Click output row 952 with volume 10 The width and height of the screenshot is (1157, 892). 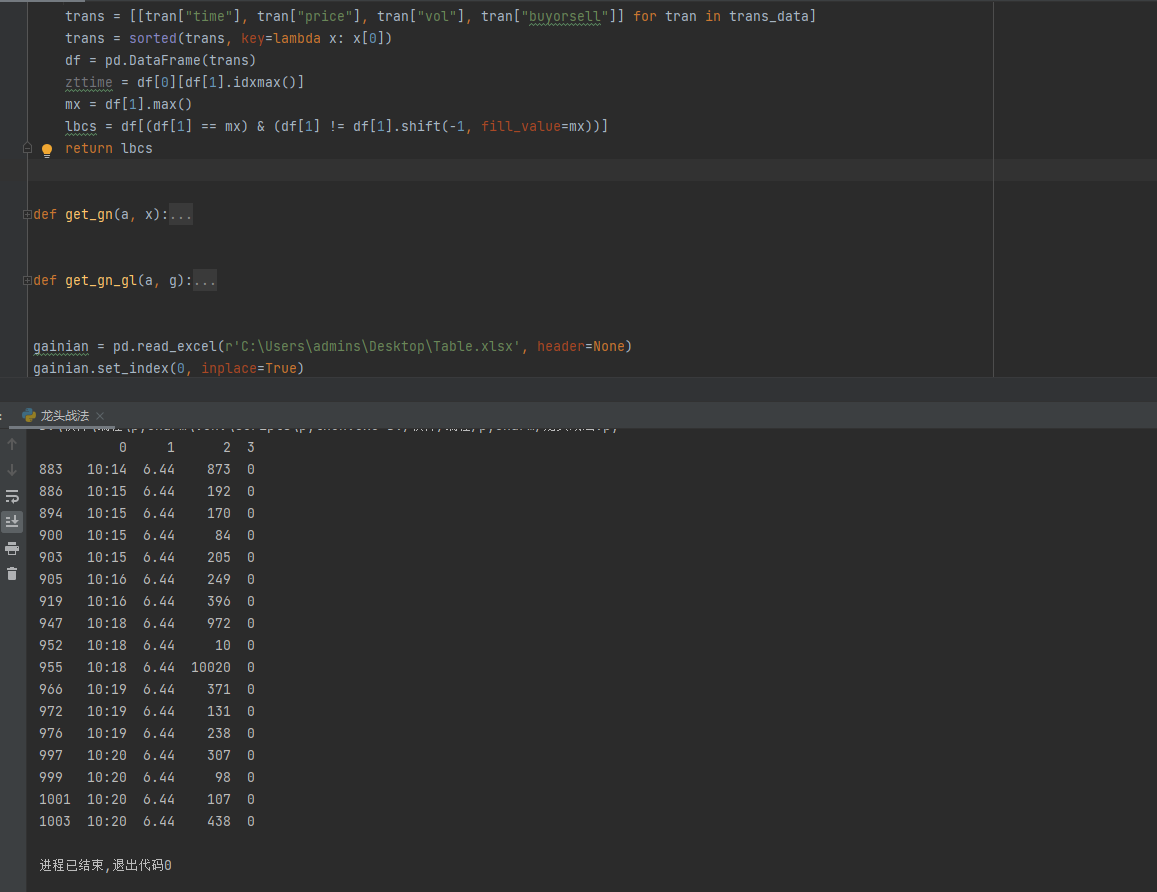pos(147,646)
